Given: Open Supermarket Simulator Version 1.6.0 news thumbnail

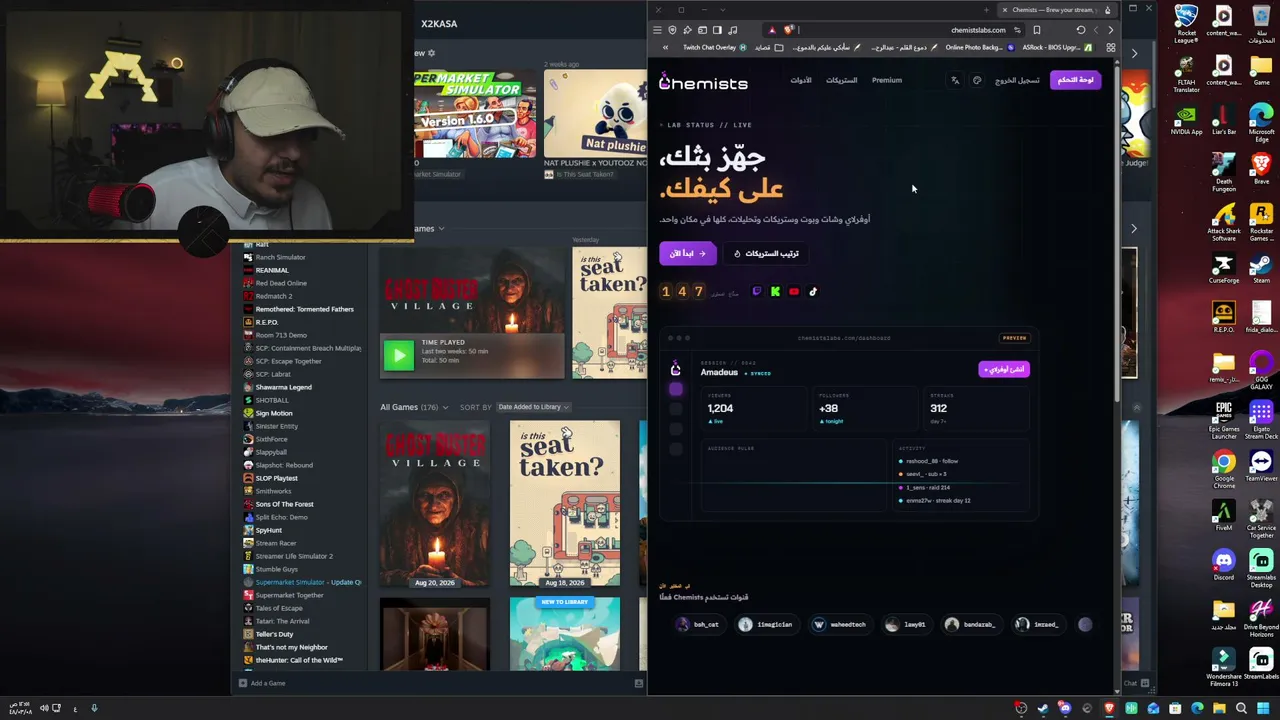Looking at the screenshot, I should [475, 114].
